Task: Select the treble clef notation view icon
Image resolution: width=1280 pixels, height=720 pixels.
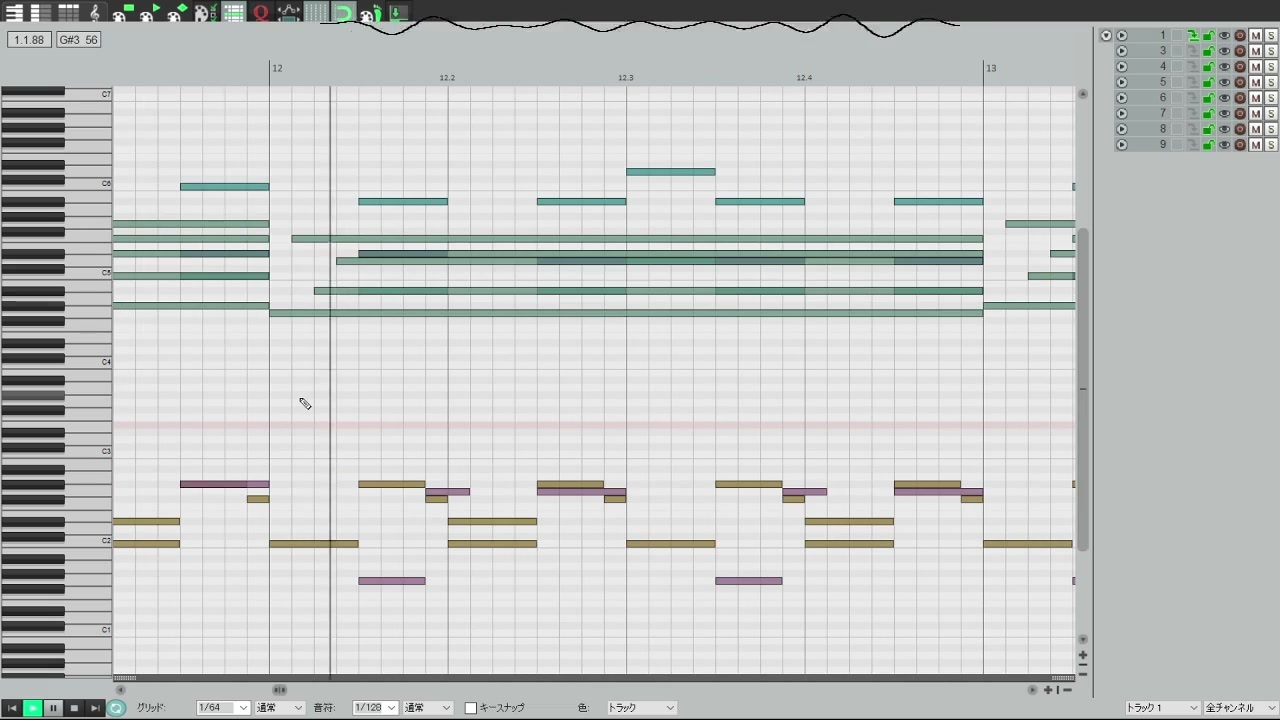Action: pyautogui.click(x=95, y=13)
